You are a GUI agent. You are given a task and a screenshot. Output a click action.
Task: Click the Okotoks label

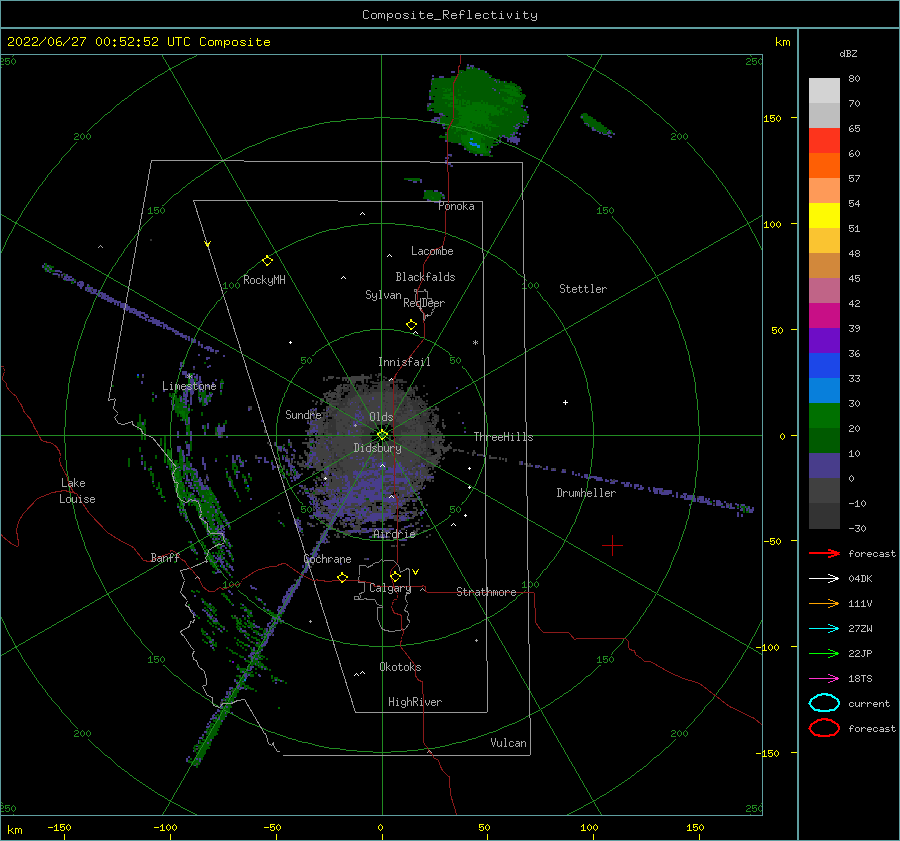(400, 667)
